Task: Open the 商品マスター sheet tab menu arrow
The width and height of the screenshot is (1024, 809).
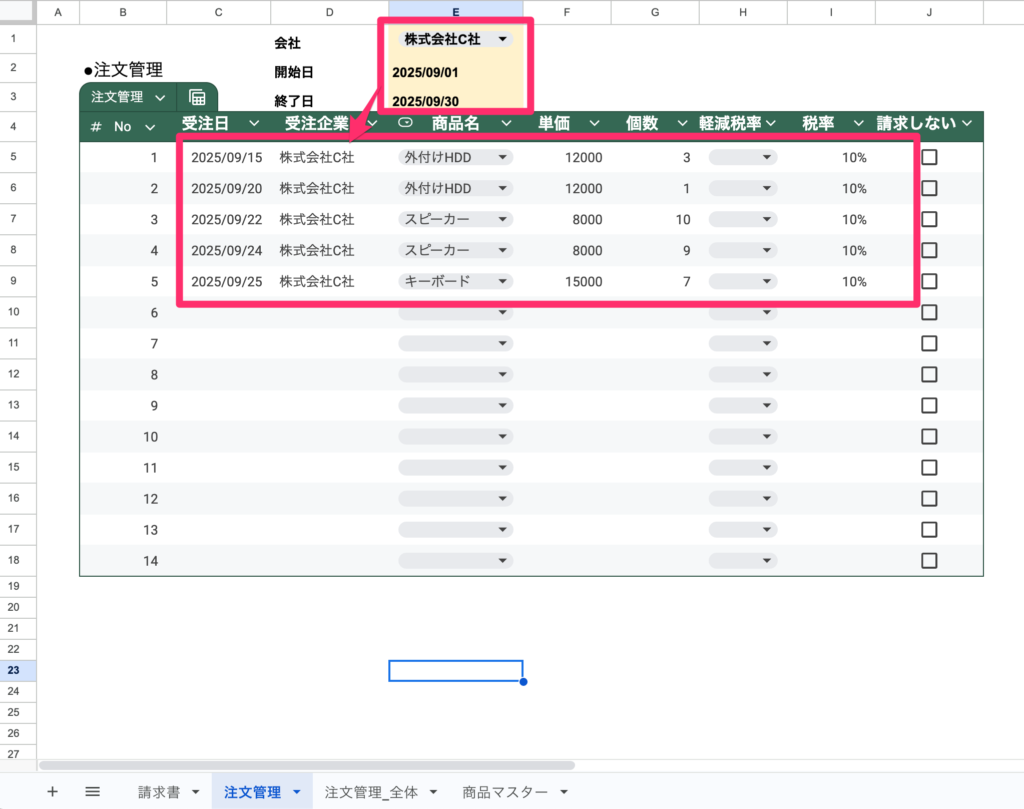Action: 564,792
